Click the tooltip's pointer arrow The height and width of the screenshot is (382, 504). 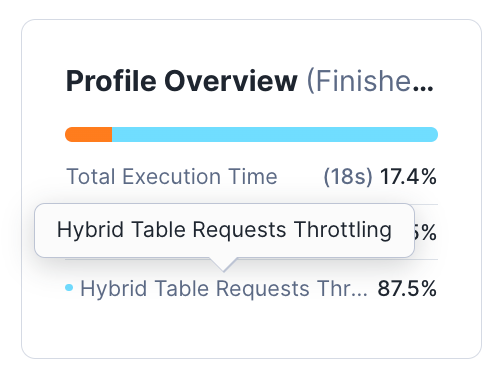coord(223,264)
